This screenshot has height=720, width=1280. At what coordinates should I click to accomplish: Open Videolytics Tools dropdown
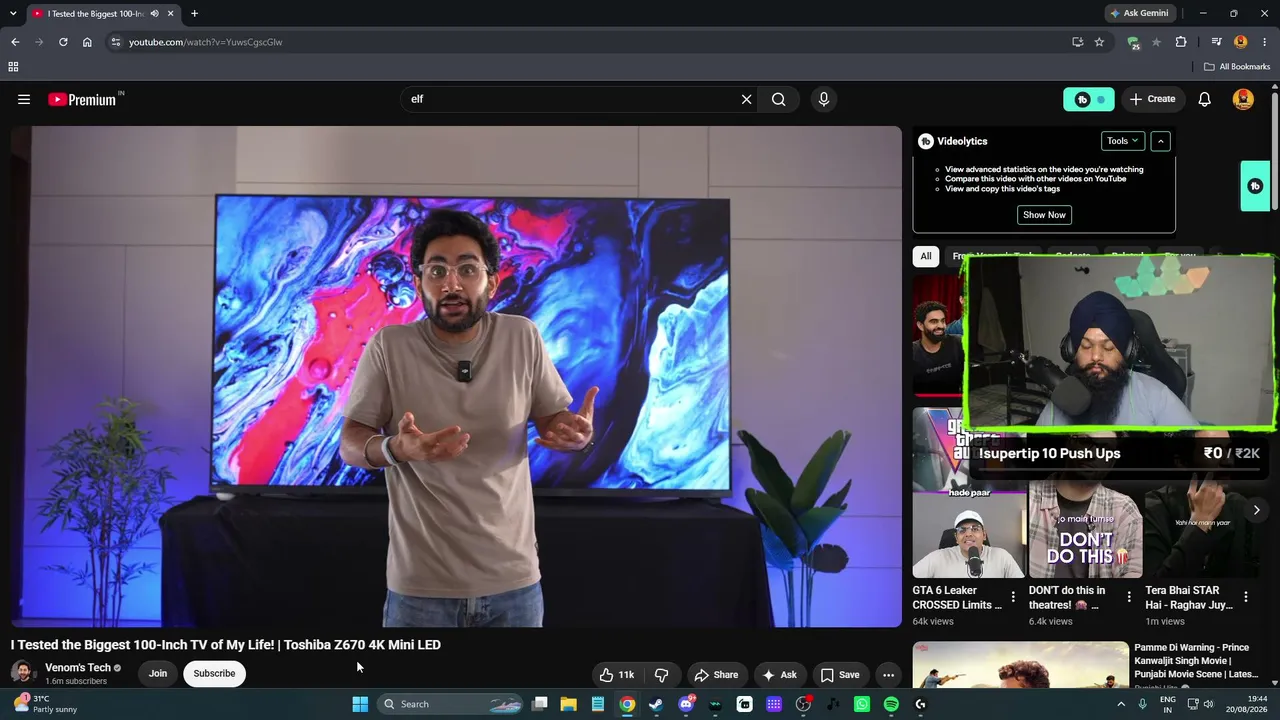click(1122, 141)
